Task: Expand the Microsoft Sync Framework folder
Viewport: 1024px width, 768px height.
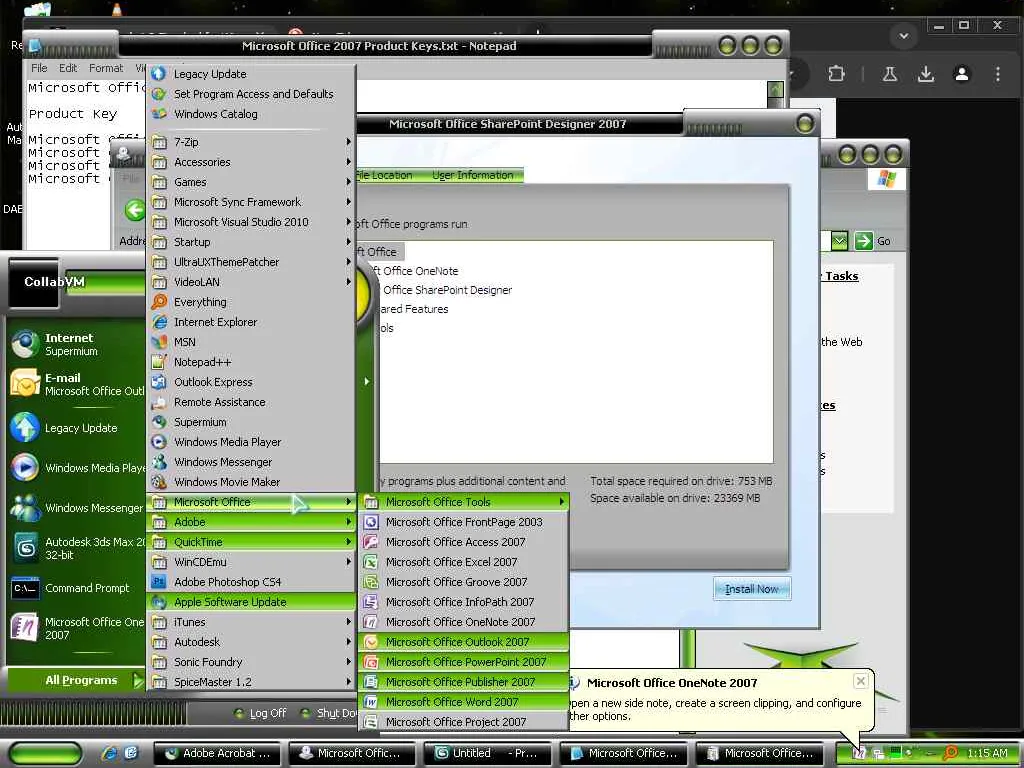Action: pyautogui.click(x=251, y=202)
